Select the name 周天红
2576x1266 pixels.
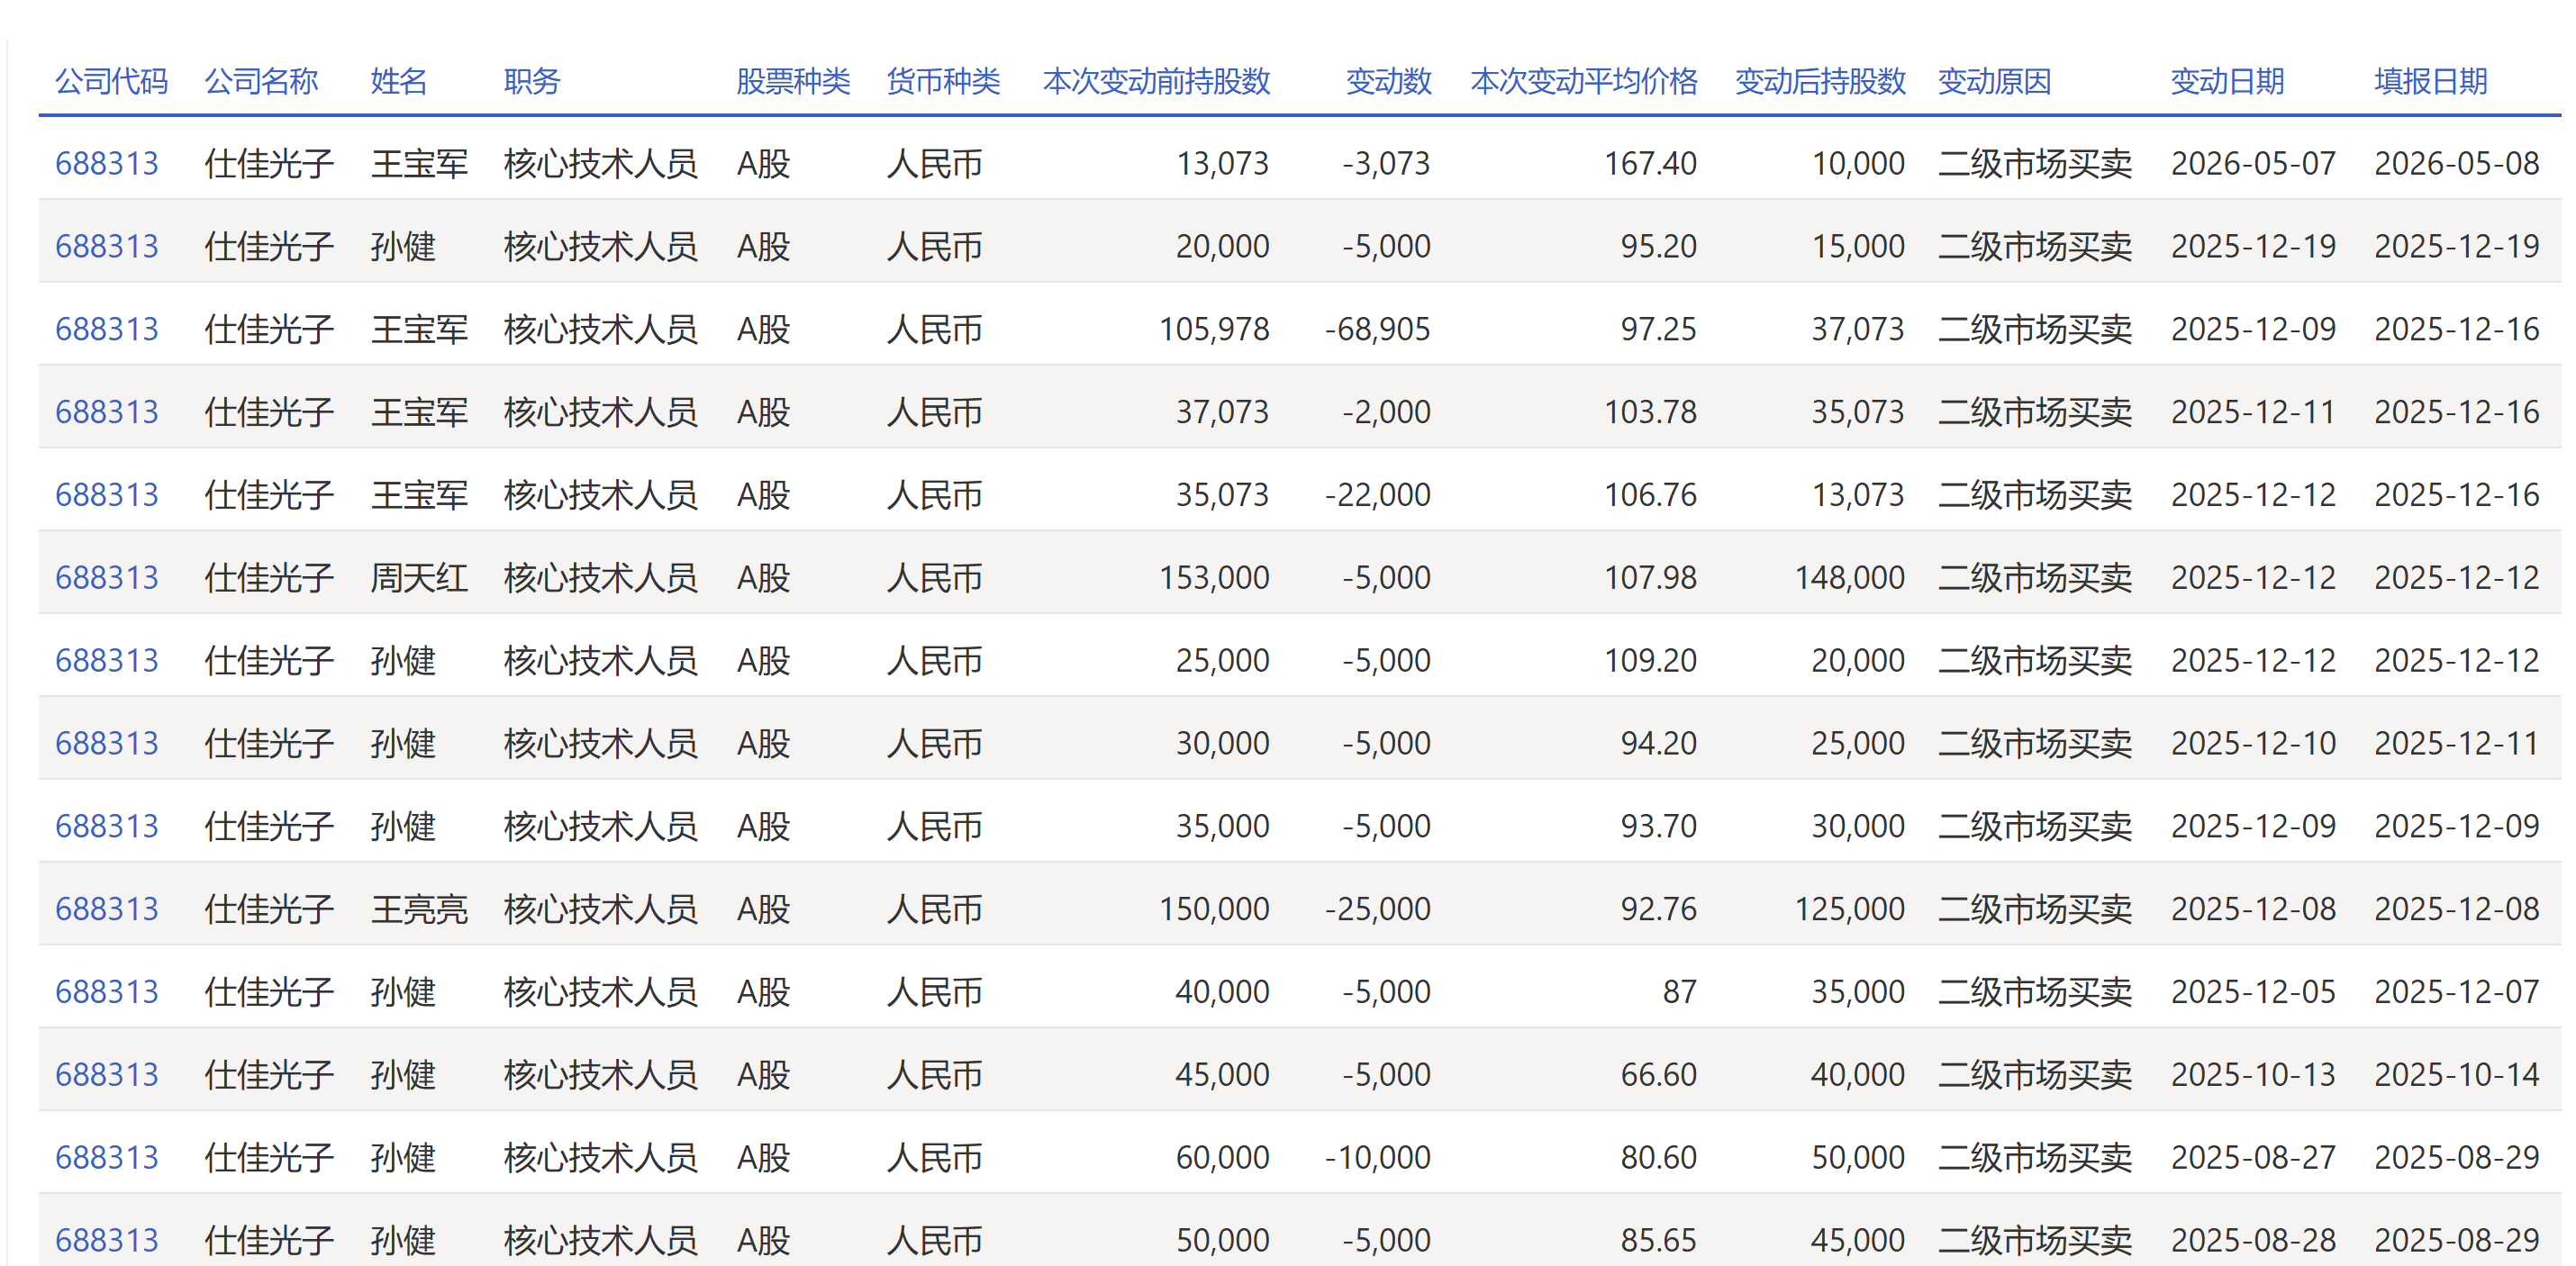point(419,578)
